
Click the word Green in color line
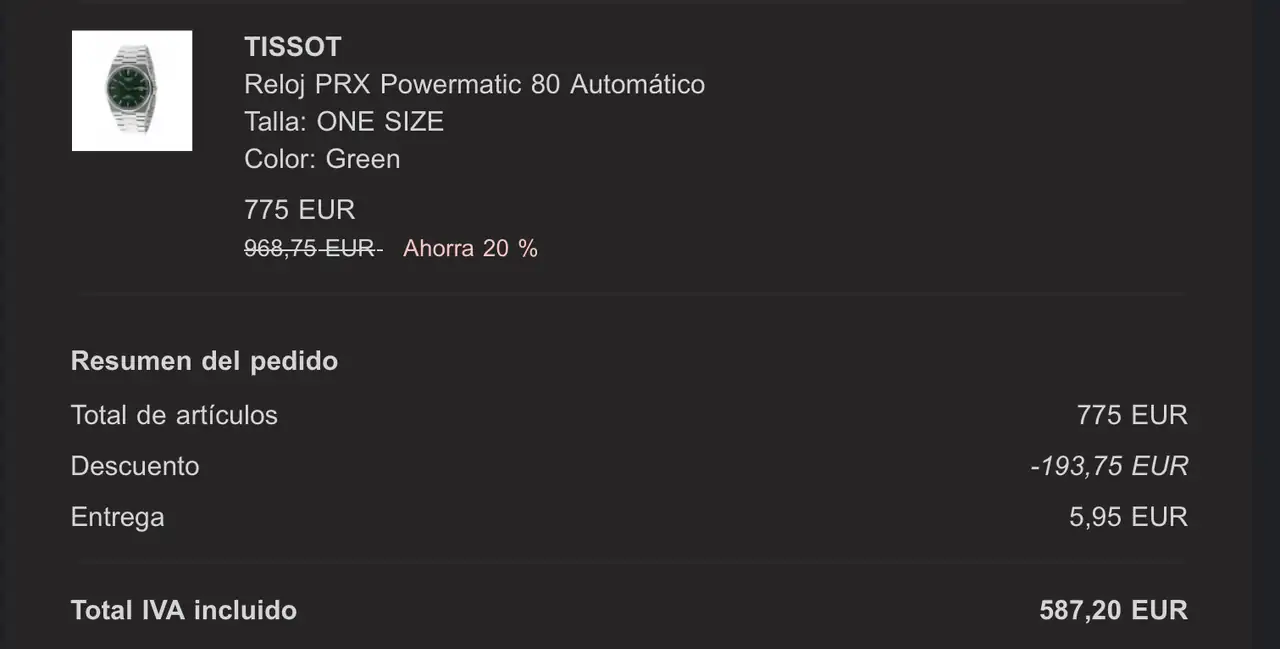pyautogui.click(x=363, y=159)
